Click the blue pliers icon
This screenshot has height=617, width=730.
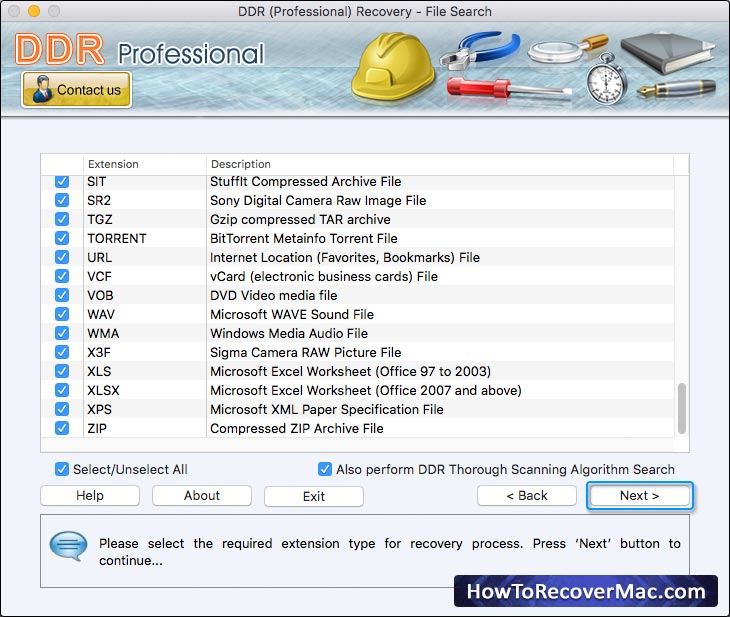click(480, 49)
